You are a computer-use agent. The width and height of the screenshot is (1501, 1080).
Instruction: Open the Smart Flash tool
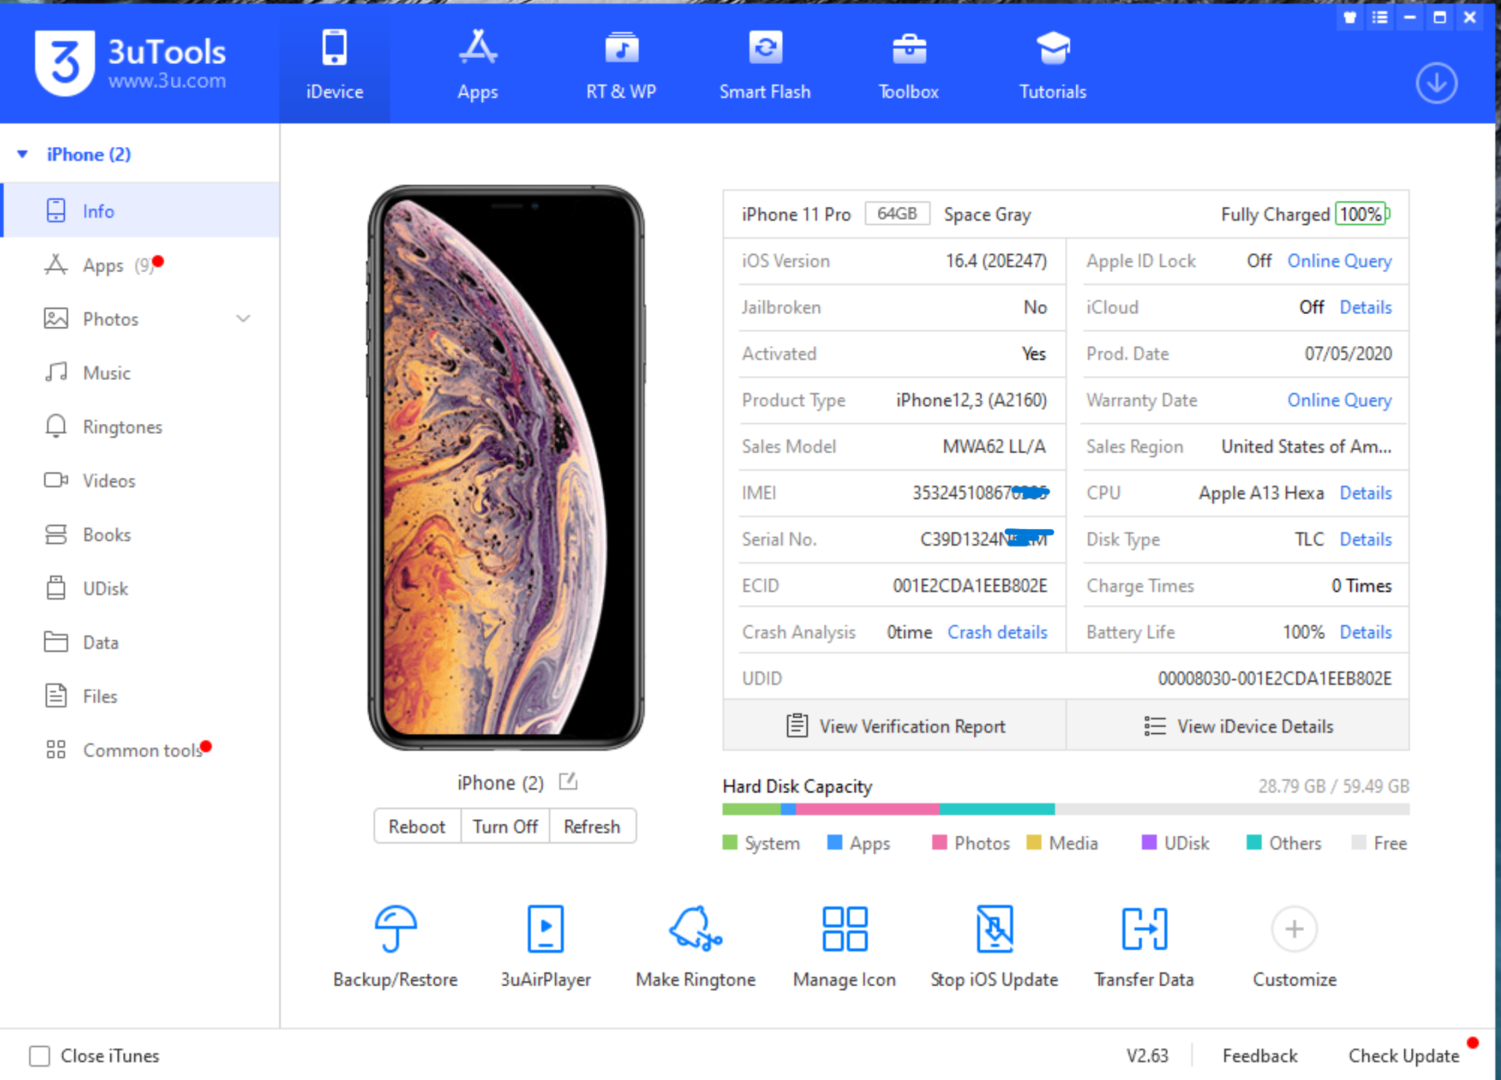coord(765,63)
